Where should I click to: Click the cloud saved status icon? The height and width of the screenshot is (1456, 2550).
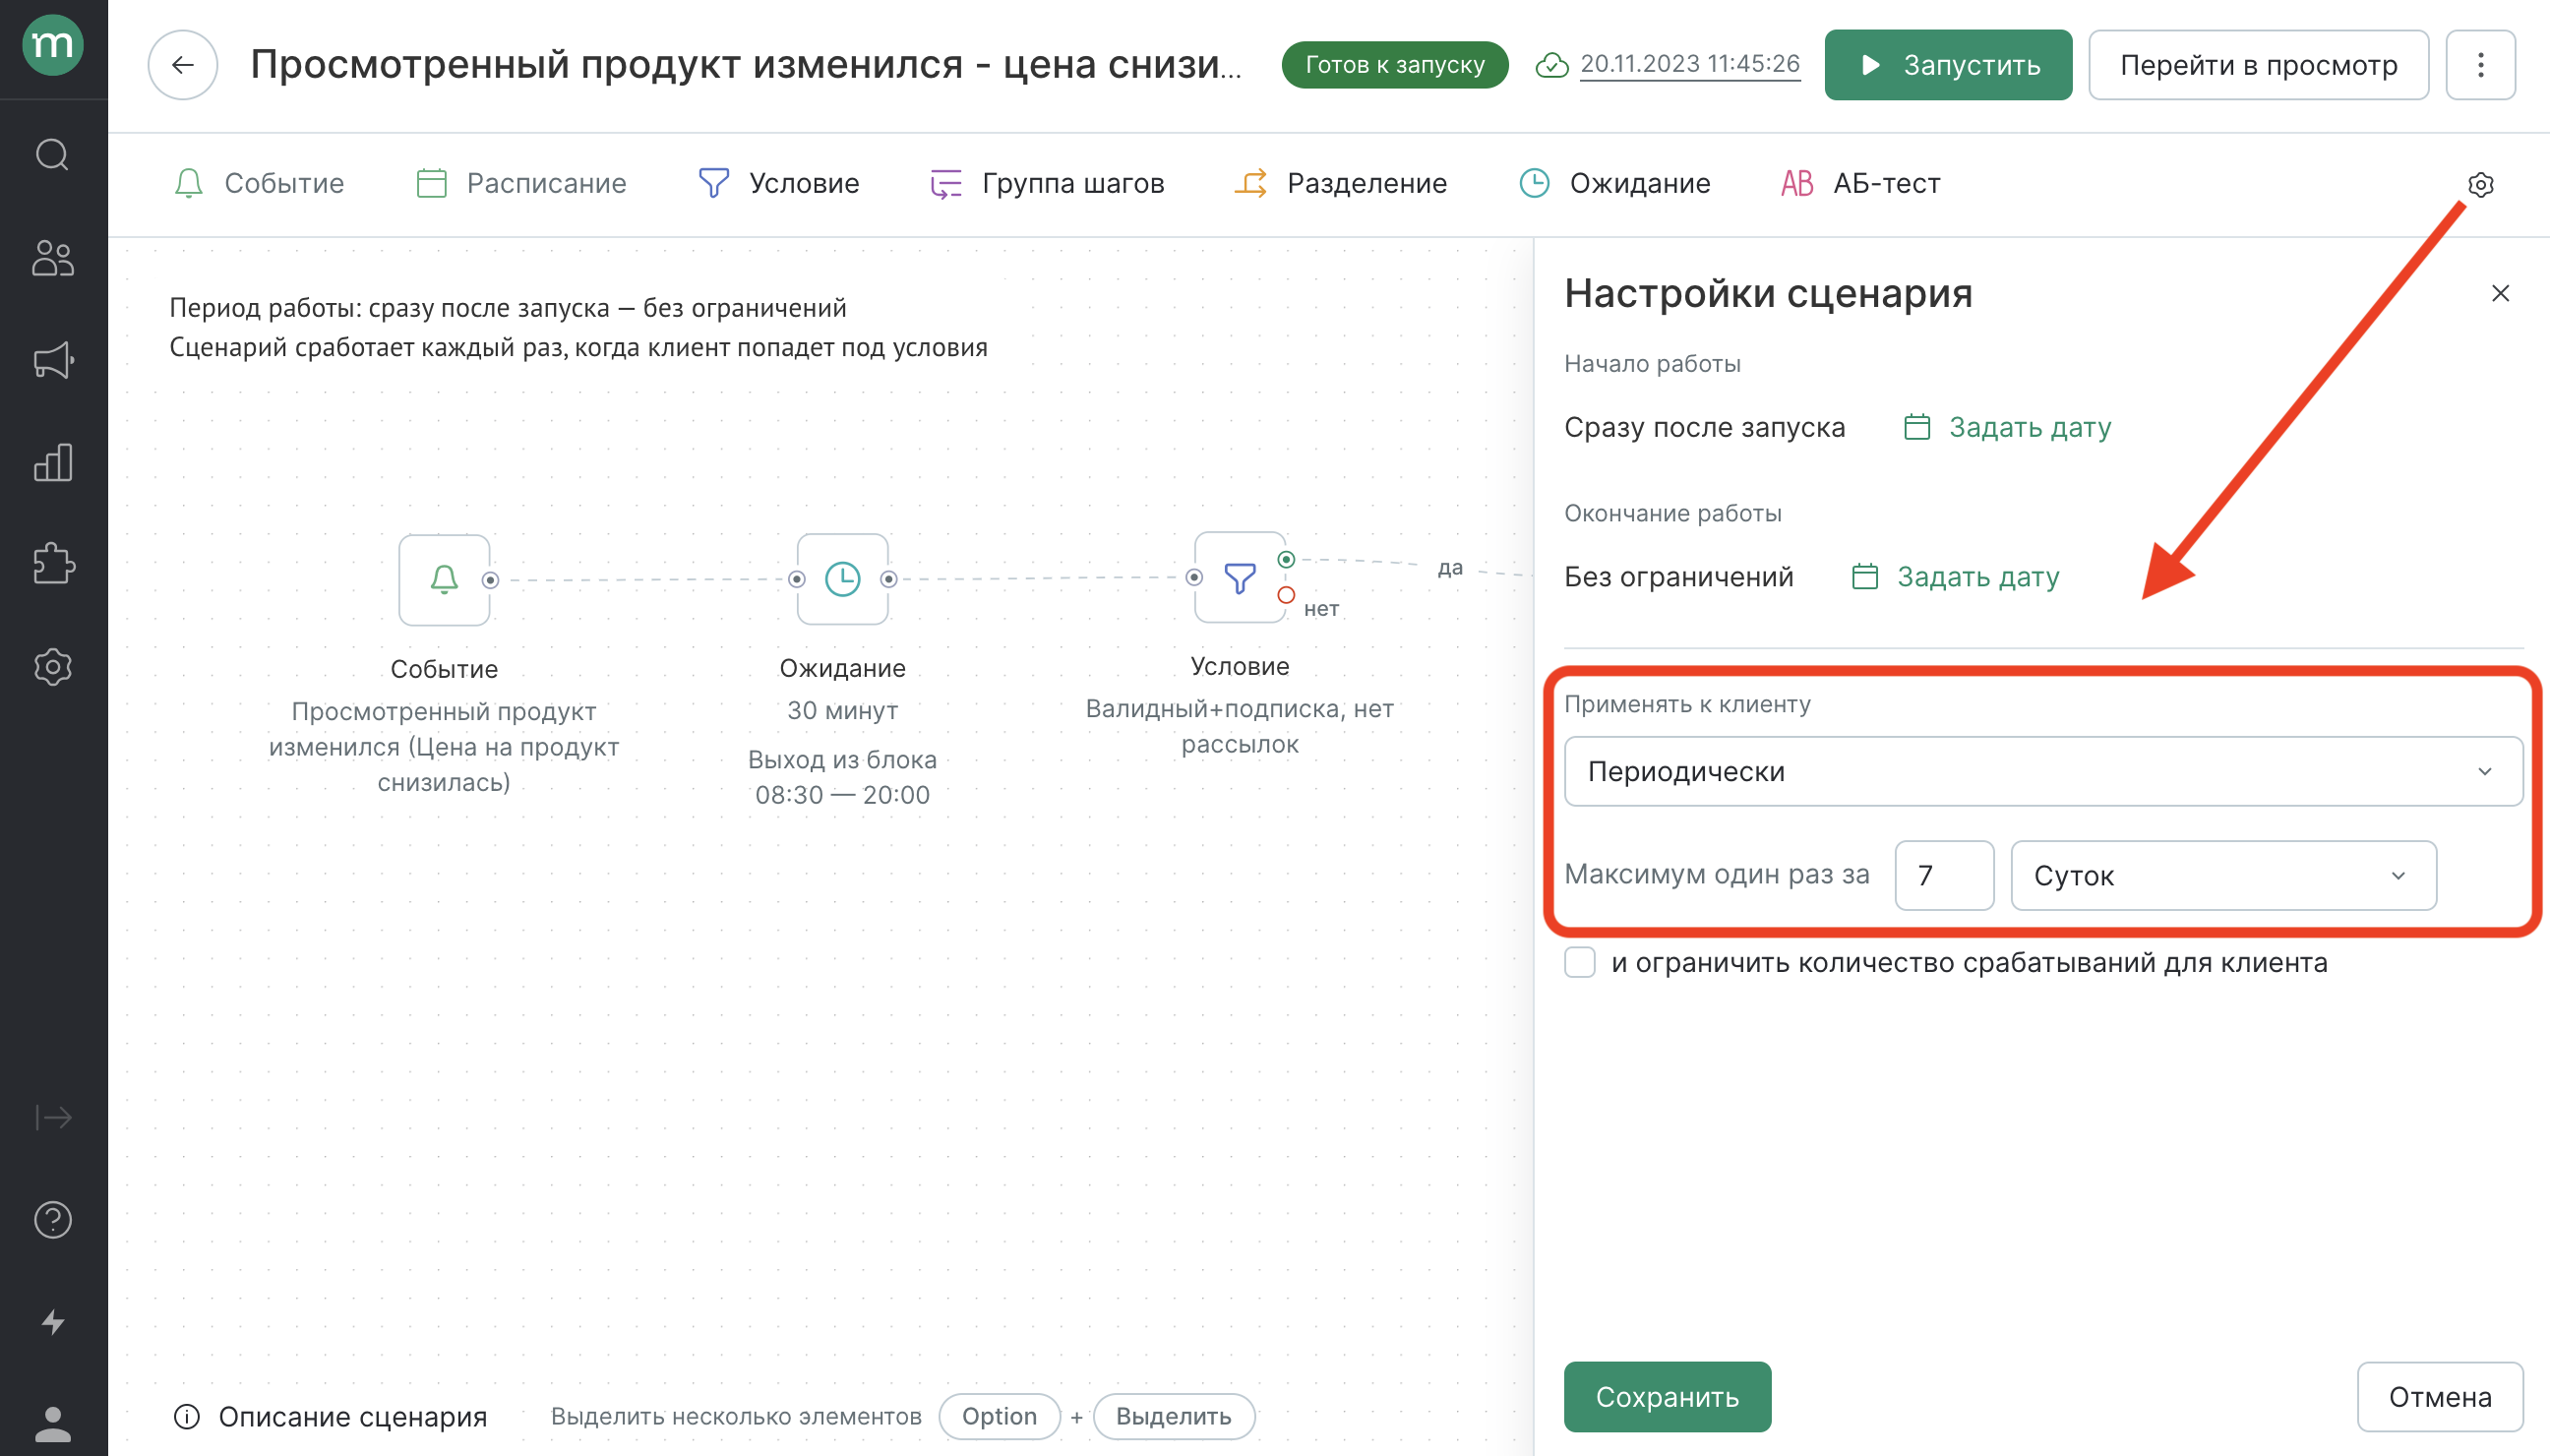(x=1551, y=65)
